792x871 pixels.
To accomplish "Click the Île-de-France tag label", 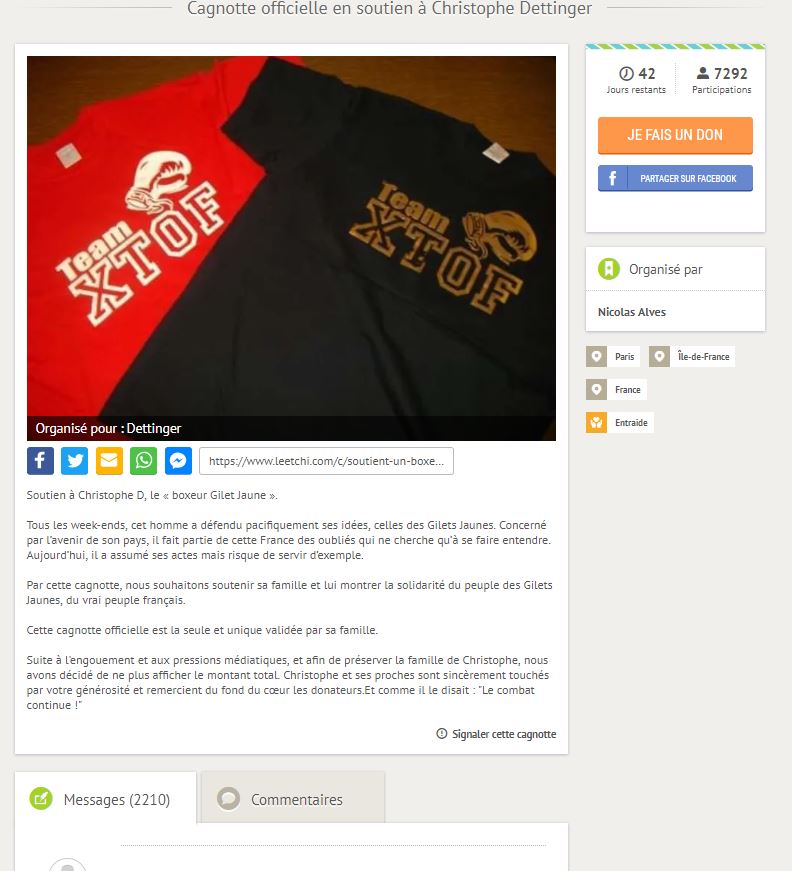I will (703, 357).
